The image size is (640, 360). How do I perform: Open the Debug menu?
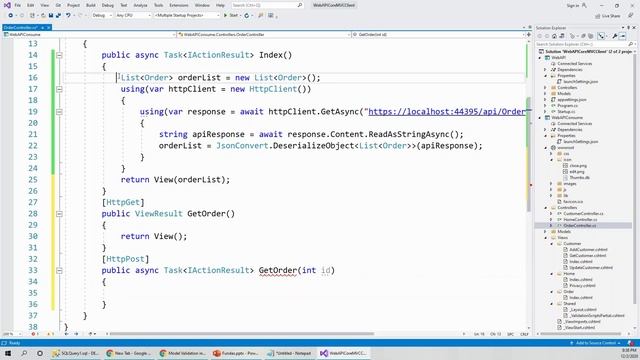(x=108, y=5)
